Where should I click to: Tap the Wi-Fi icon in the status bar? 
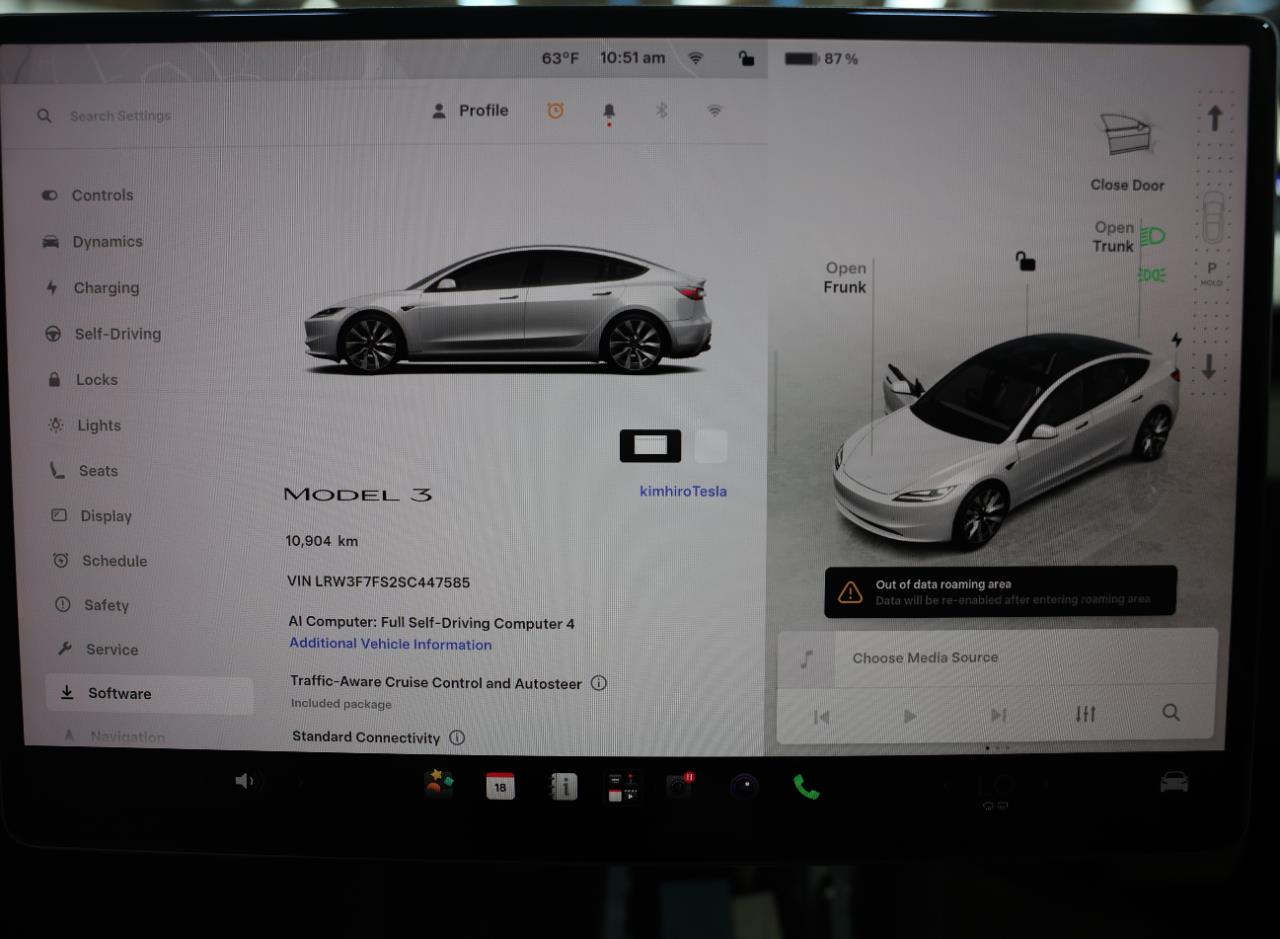695,58
